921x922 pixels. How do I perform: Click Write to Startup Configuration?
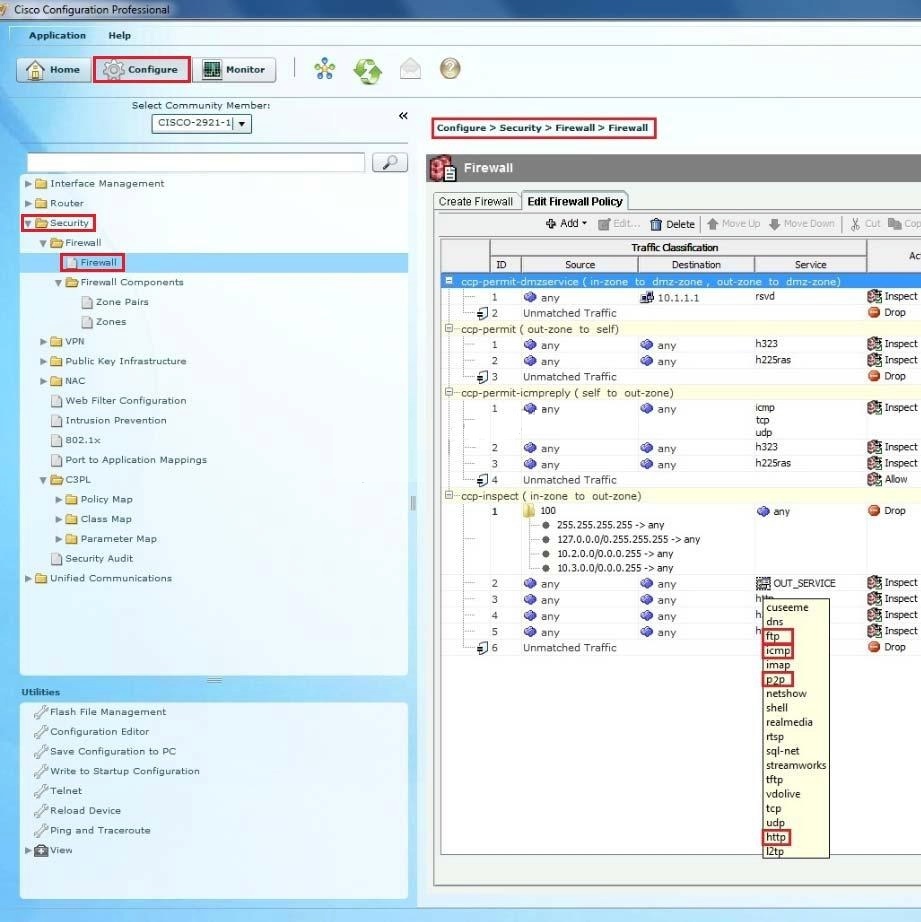tap(125, 771)
